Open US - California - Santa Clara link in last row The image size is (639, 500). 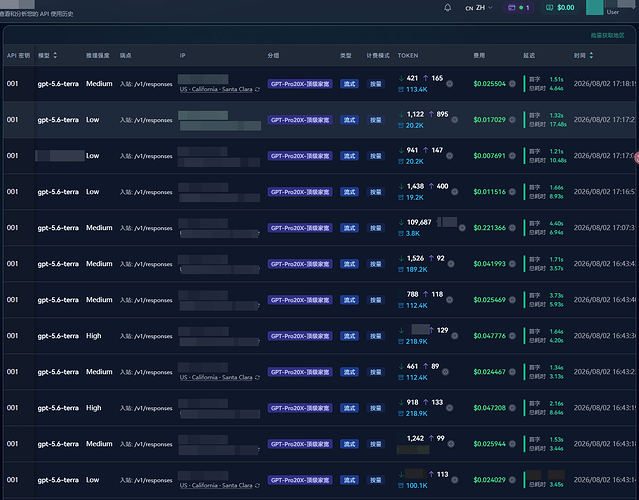(x=216, y=485)
